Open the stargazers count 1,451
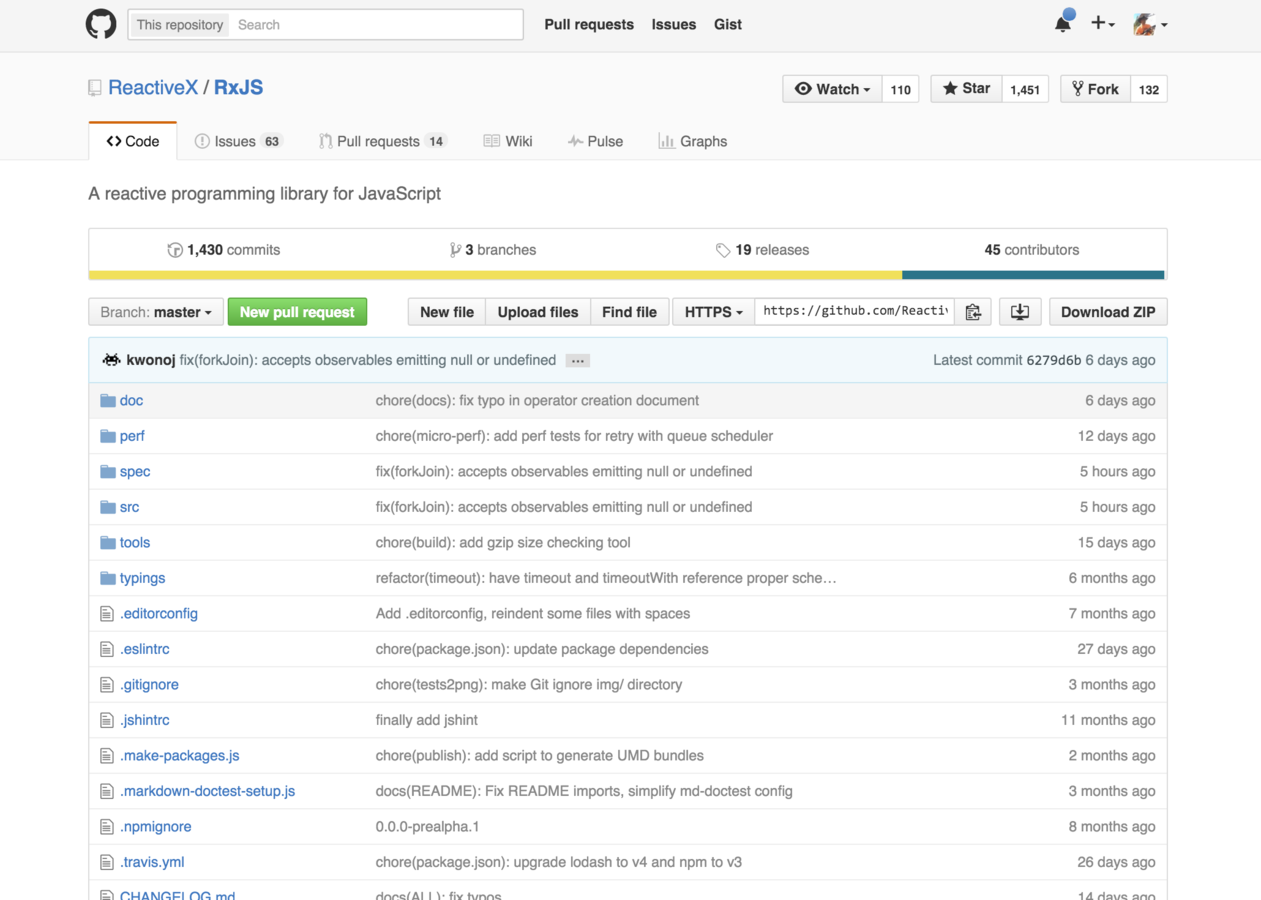 [x=1025, y=89]
